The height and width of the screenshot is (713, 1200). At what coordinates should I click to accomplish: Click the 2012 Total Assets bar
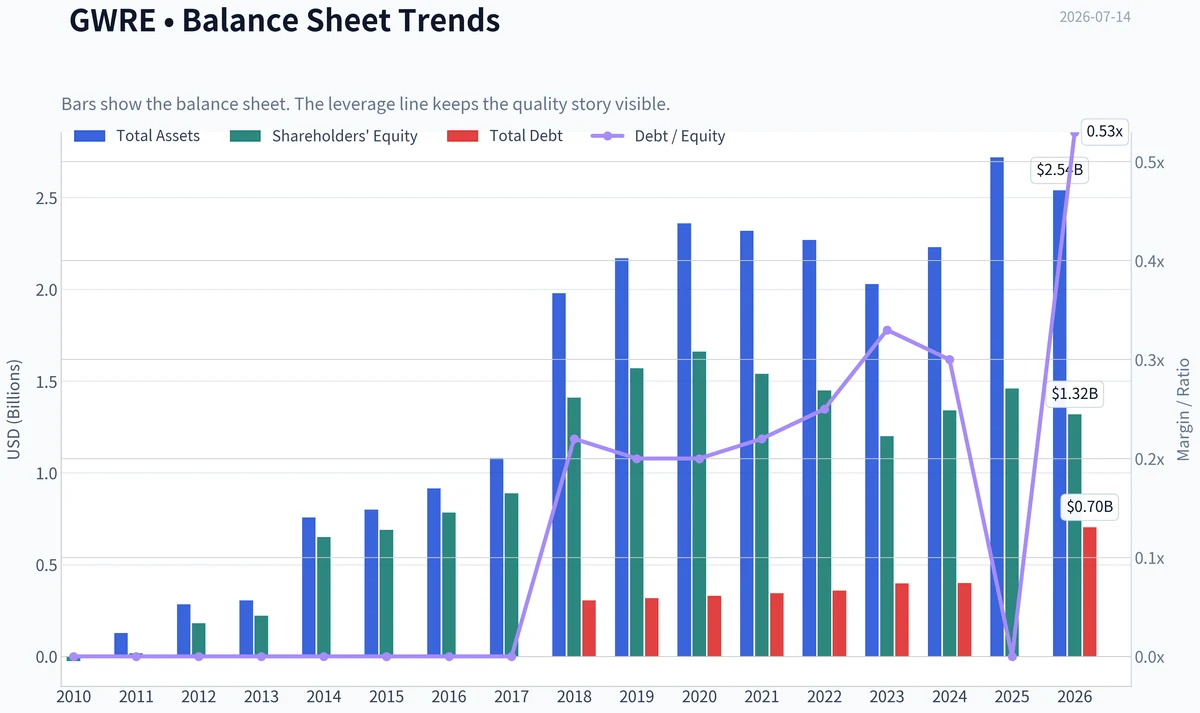(184, 631)
